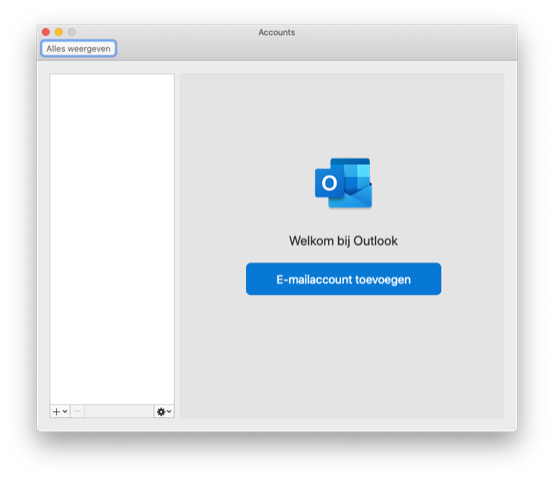554x480 pixels.
Task: Click the empty bar between the minus and gear
Action: (119, 411)
